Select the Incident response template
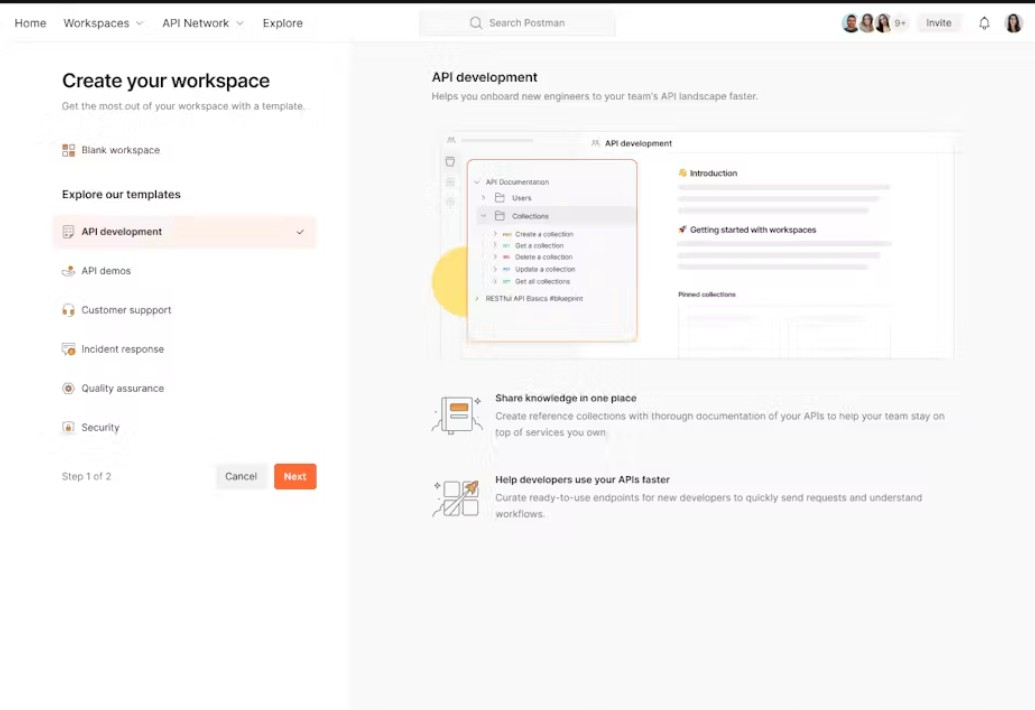 tap(184, 349)
